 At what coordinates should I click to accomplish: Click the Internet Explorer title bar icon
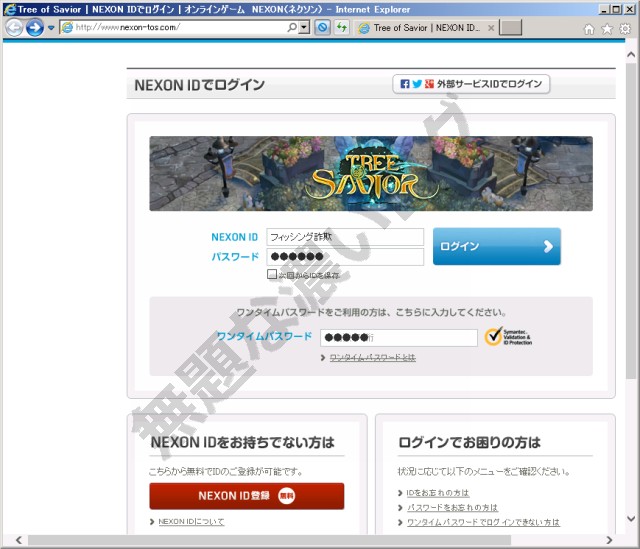(x=9, y=9)
